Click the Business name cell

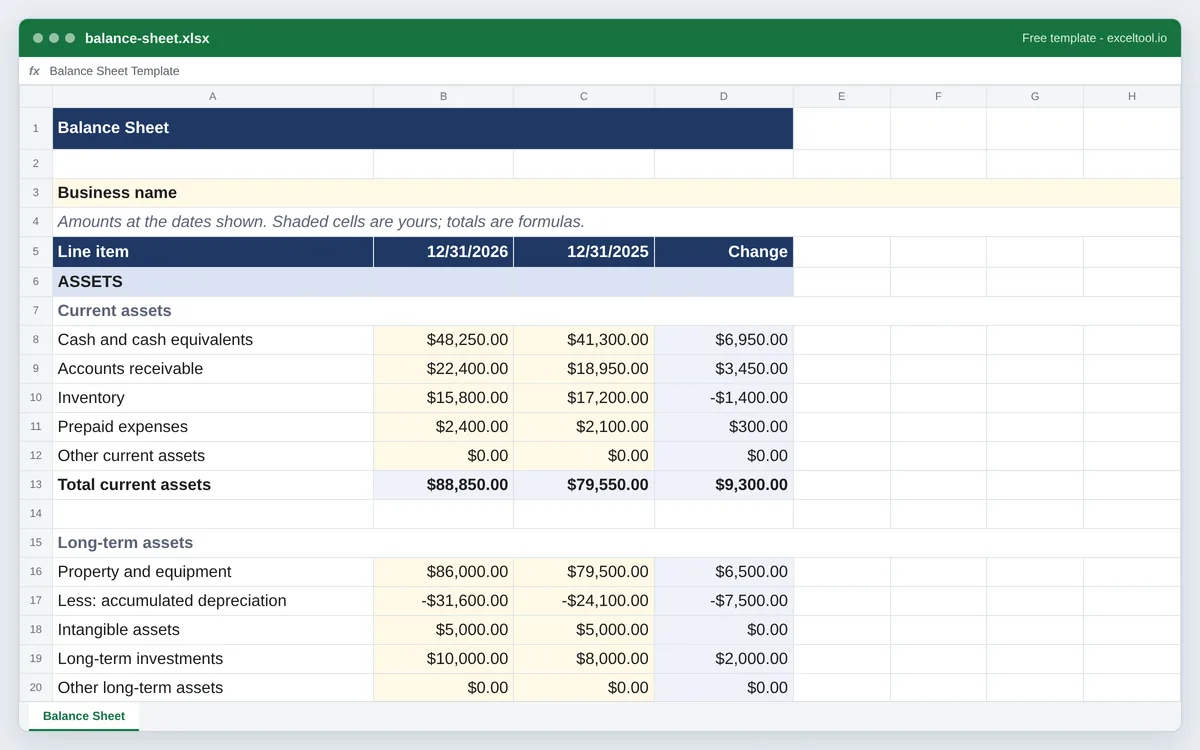point(616,193)
